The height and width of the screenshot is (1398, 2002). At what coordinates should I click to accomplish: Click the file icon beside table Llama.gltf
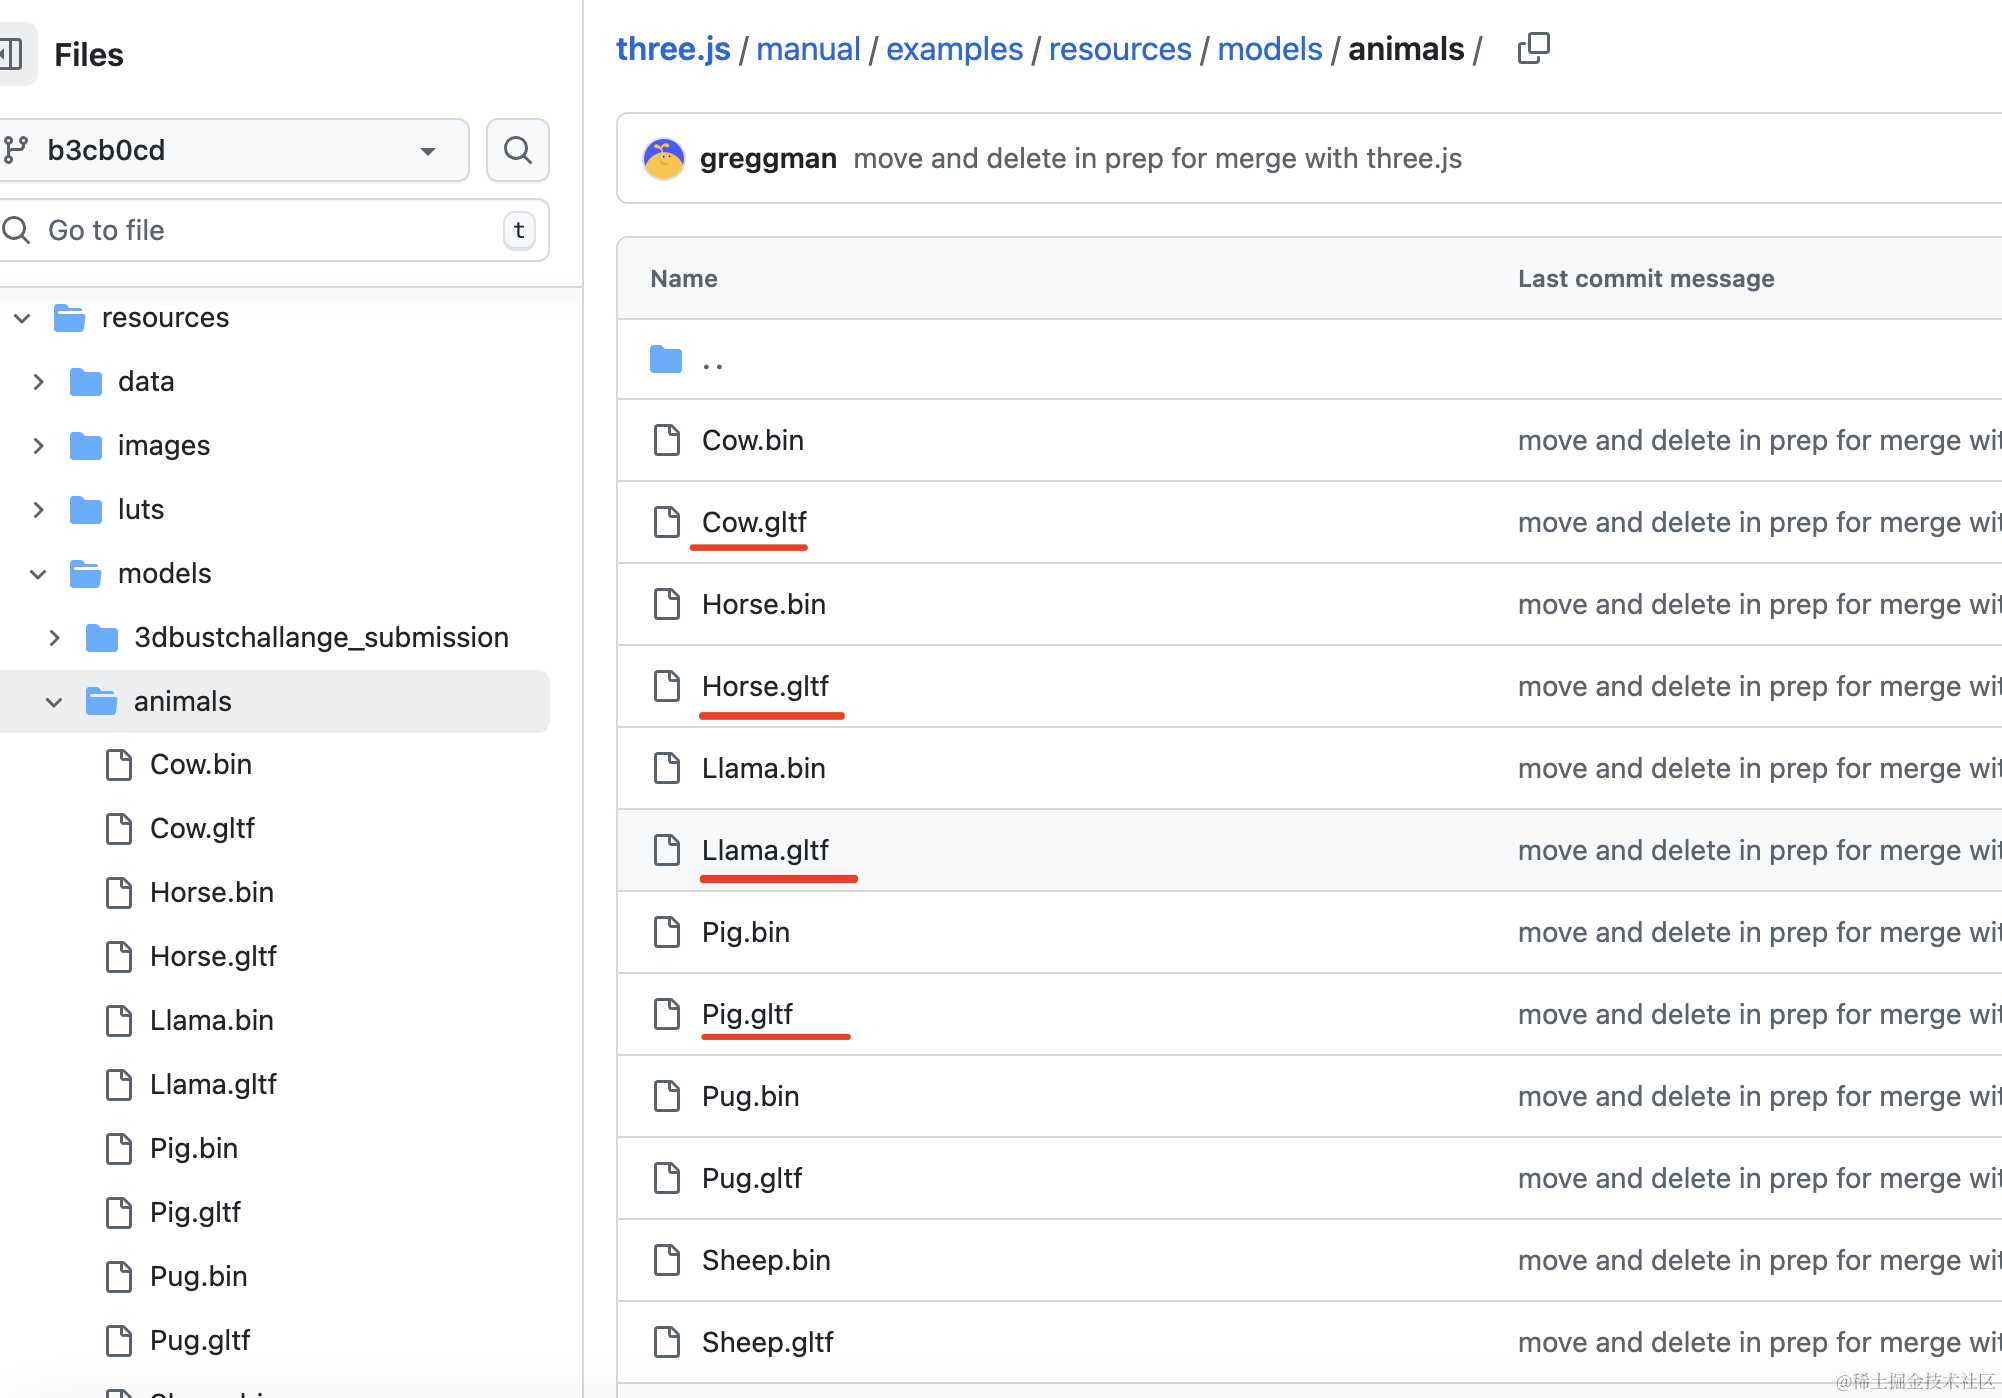(666, 850)
